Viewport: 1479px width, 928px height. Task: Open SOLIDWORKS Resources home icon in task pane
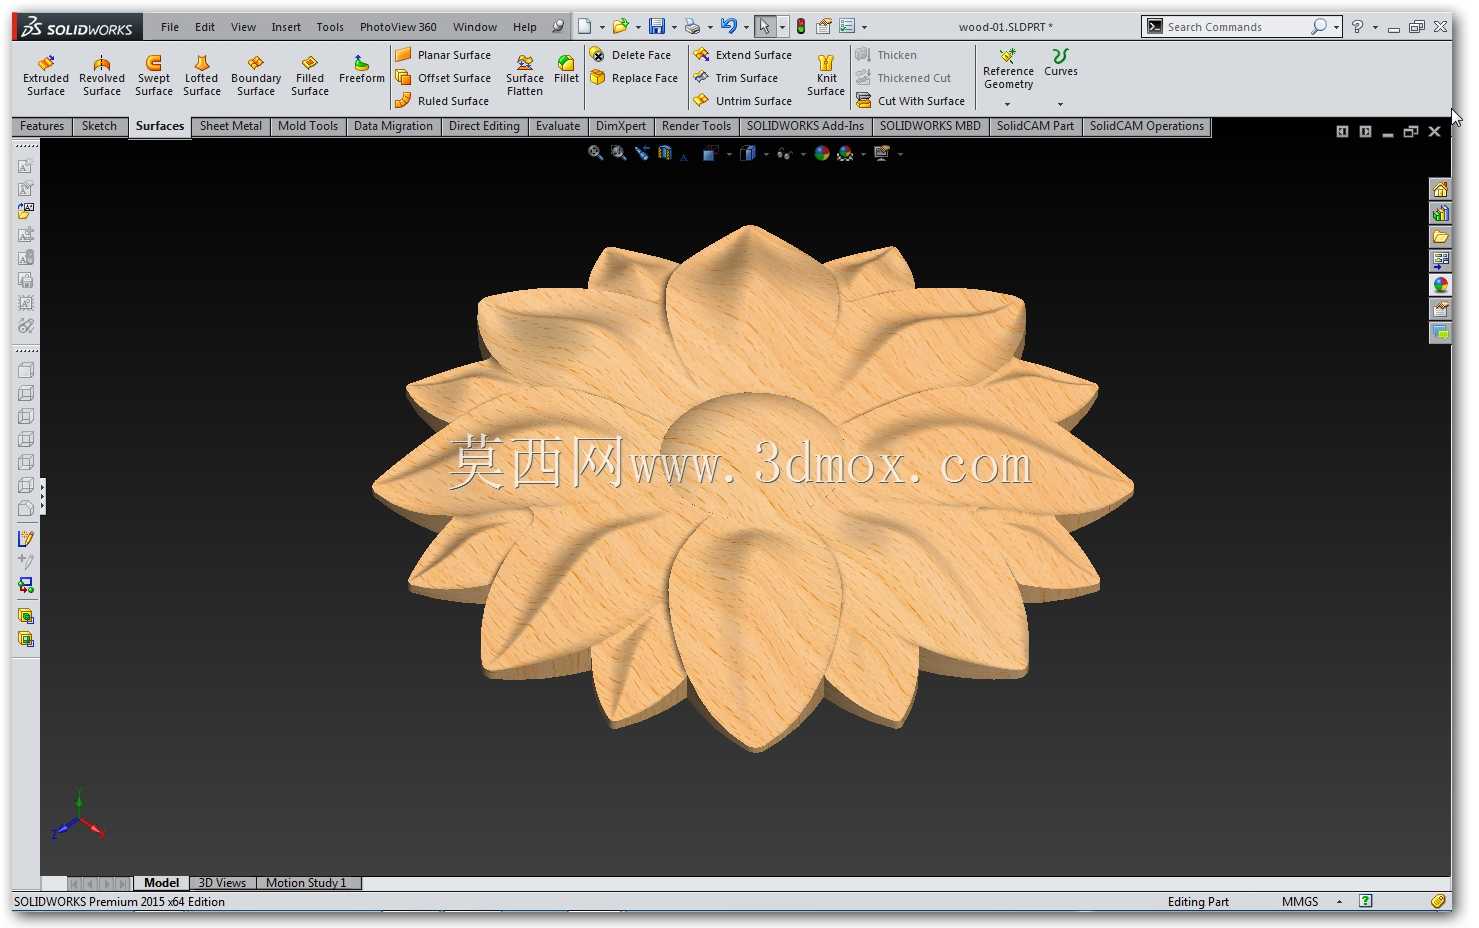click(1440, 189)
